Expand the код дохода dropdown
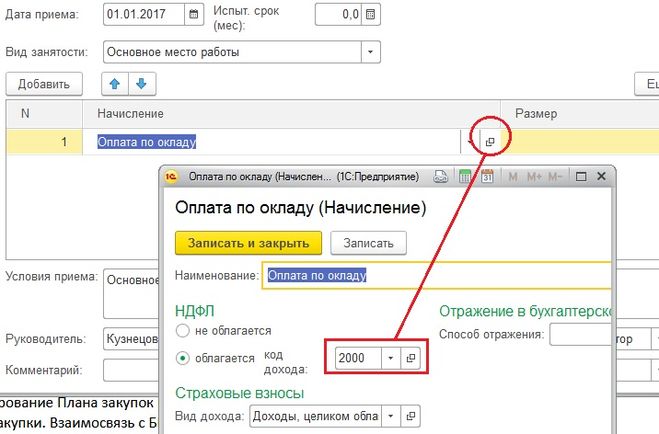 pos(387,357)
